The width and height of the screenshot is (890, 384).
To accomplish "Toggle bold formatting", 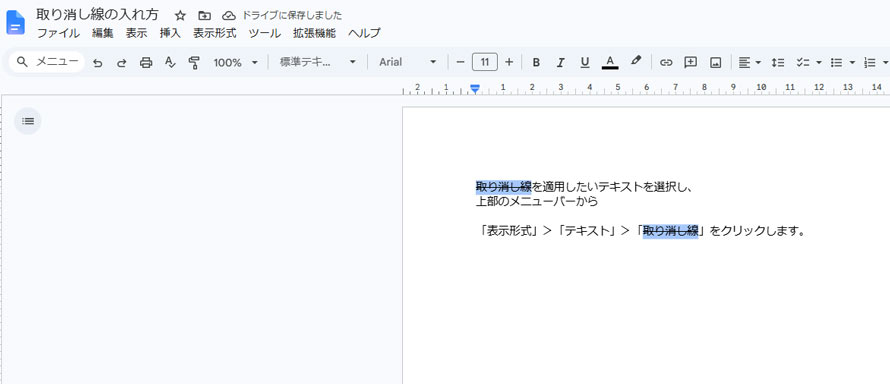I will coord(536,62).
